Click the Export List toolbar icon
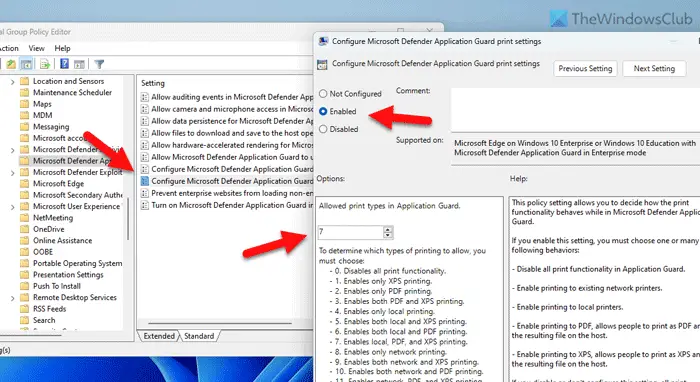This screenshot has width=700, height=382. (x=45, y=64)
